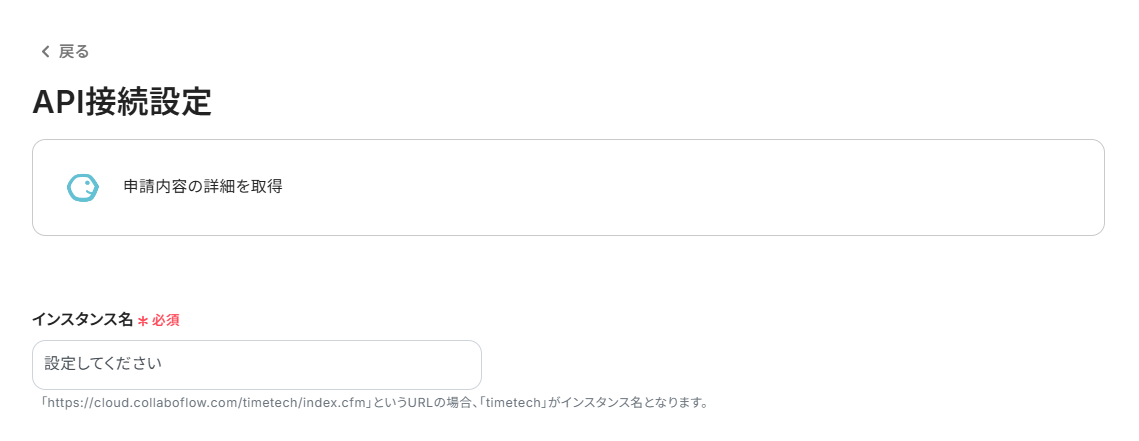The image size is (1139, 441).
Task: Click the back chevron arrow icon
Action: pos(44,52)
